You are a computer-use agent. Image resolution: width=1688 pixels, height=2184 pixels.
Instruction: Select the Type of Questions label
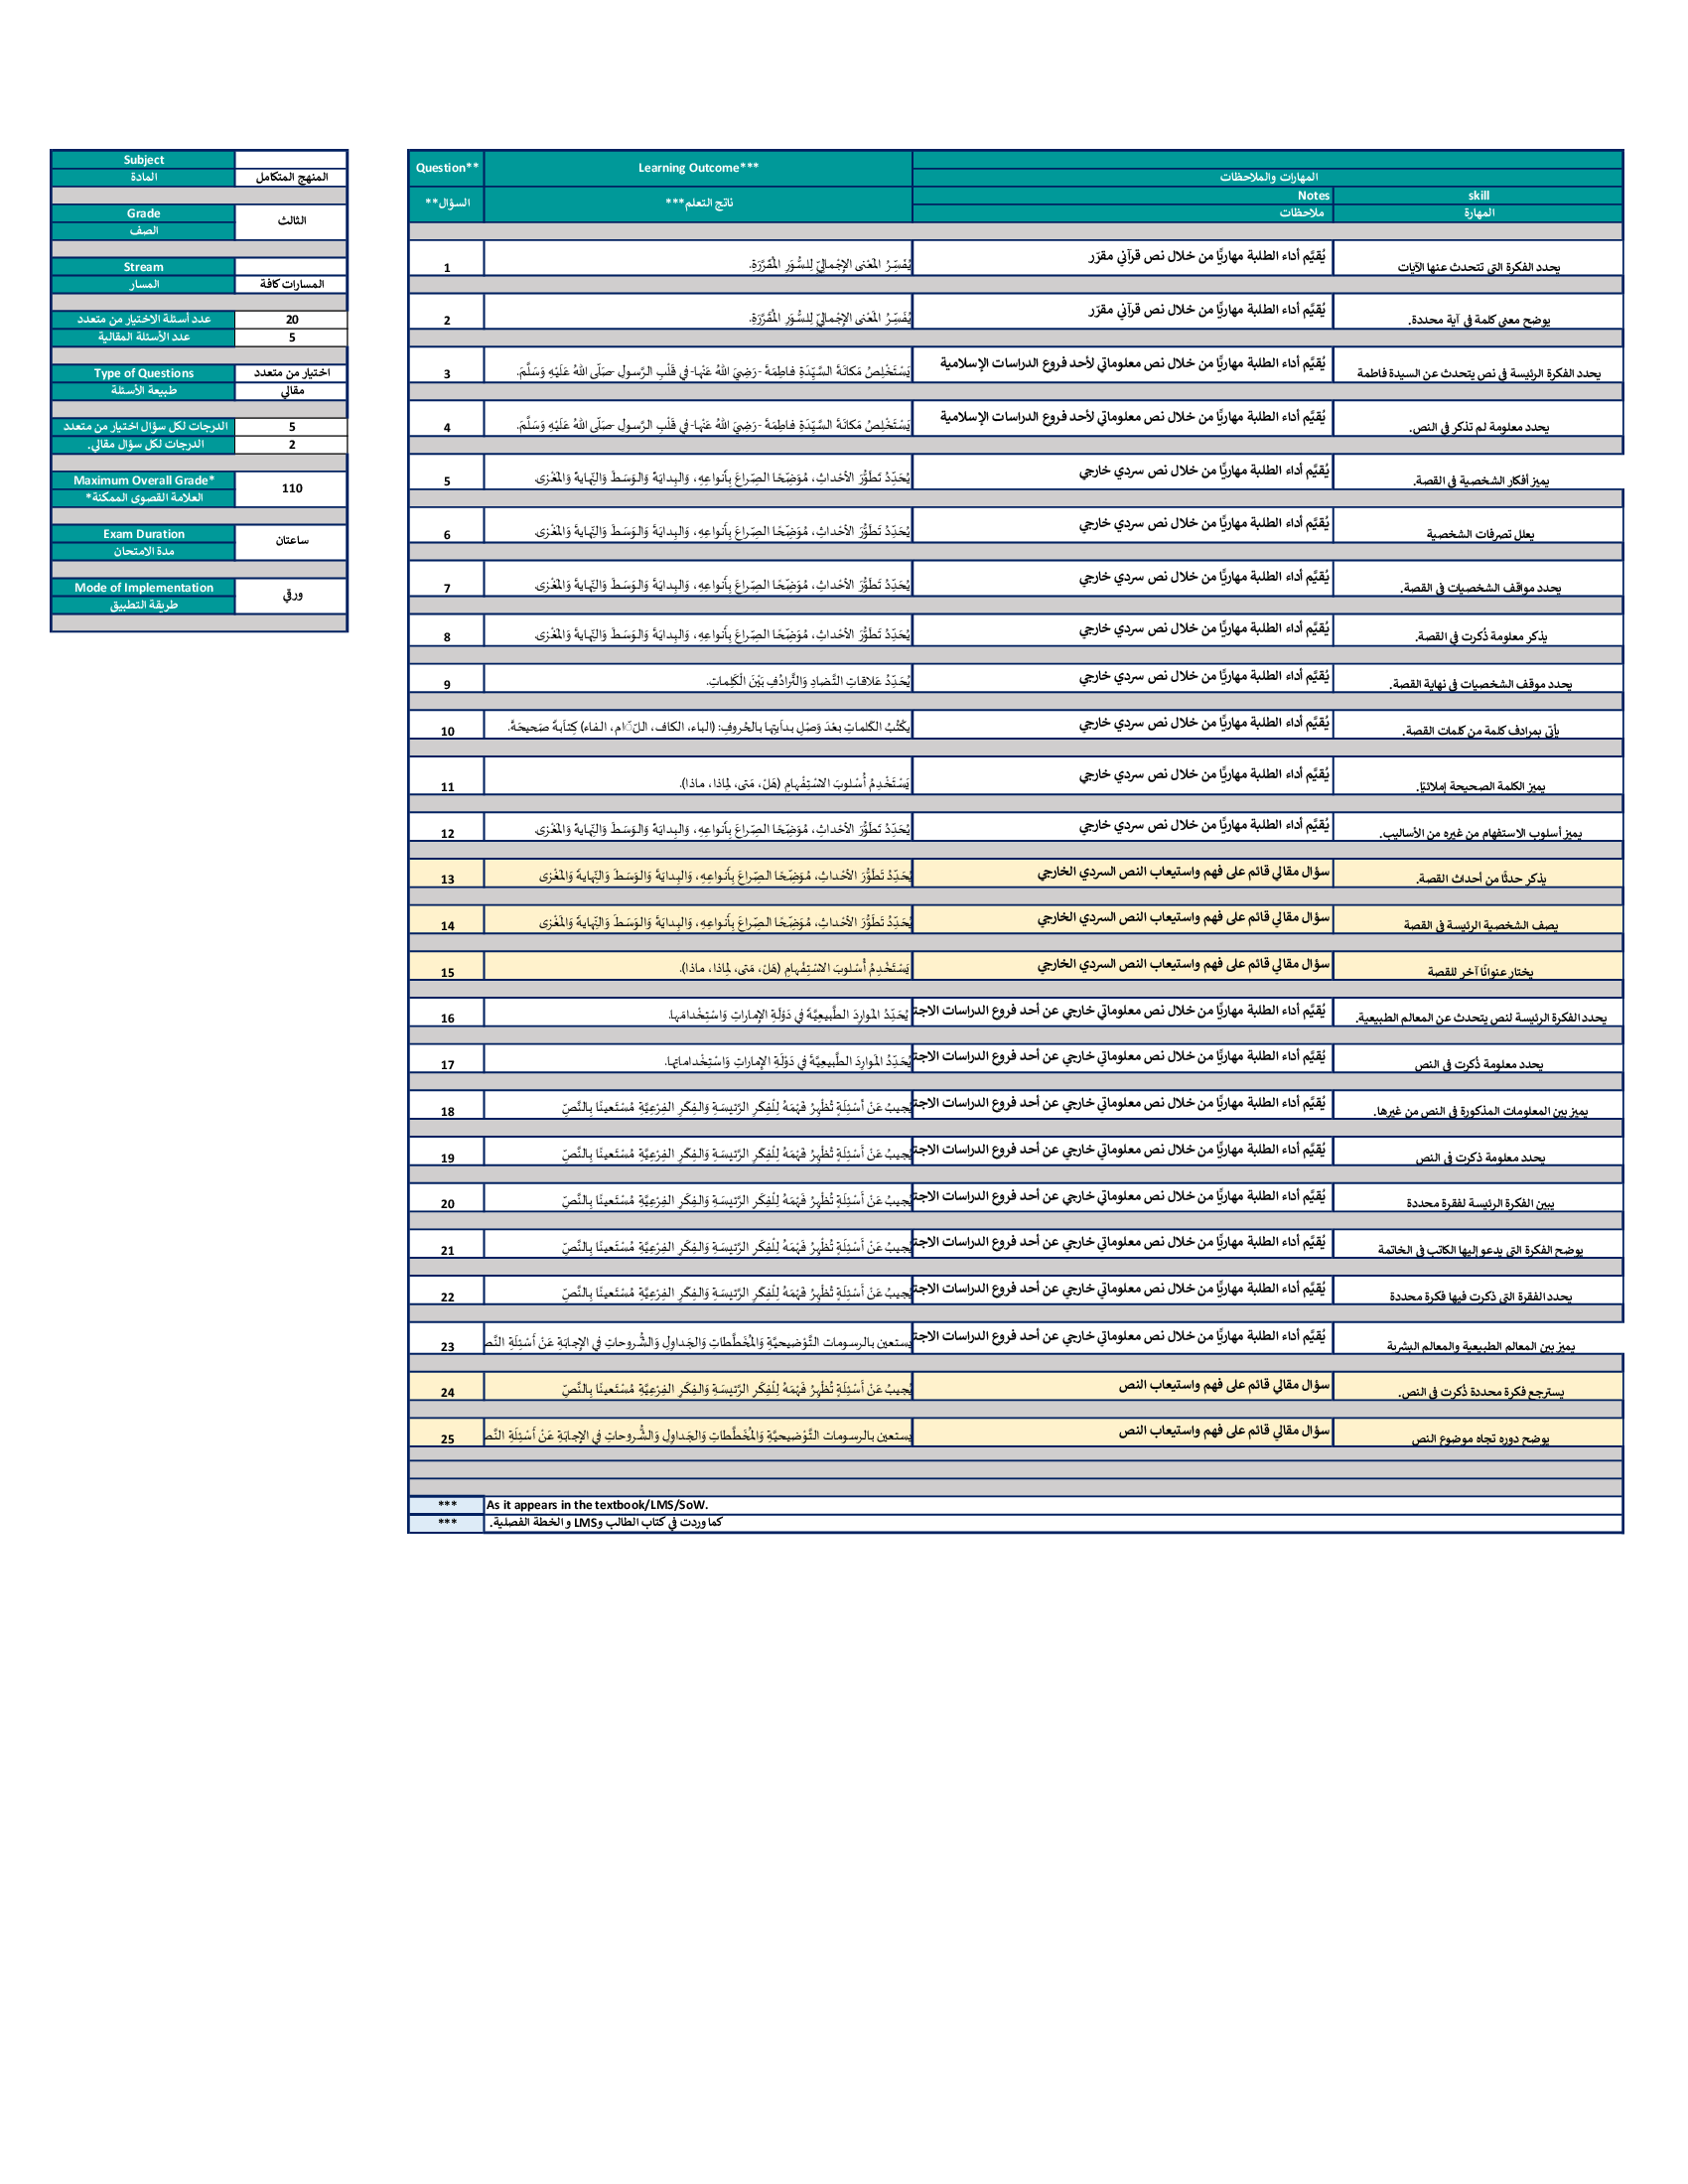click(143, 373)
